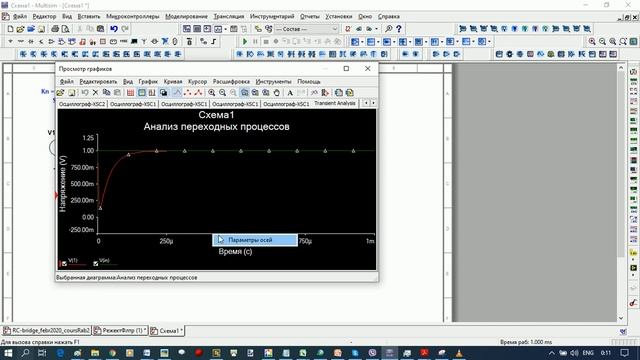Choose 'Параметры осей' in the context menu

(255, 240)
